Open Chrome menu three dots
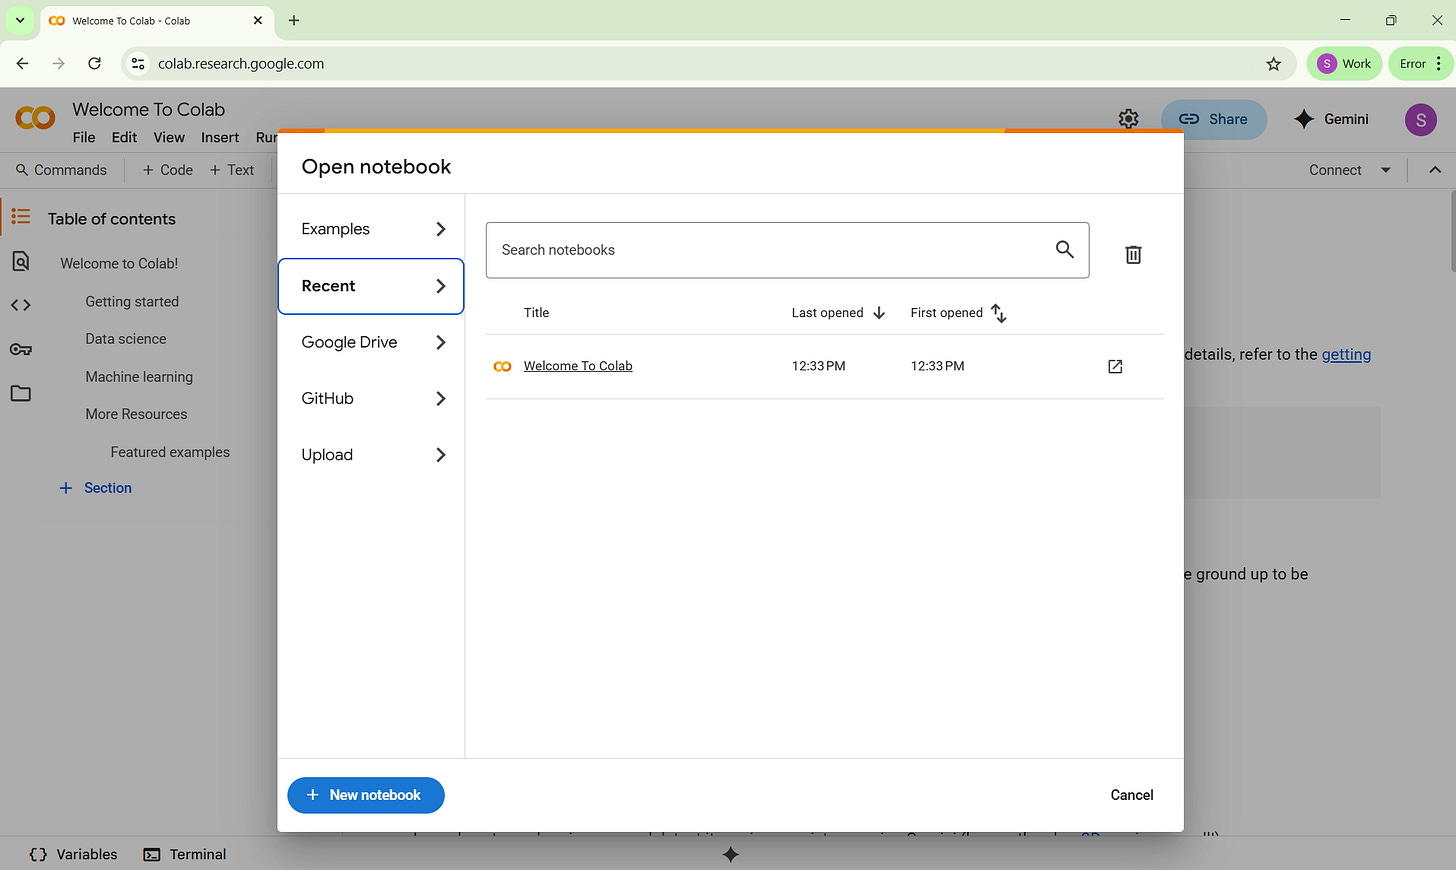 tap(1438, 63)
